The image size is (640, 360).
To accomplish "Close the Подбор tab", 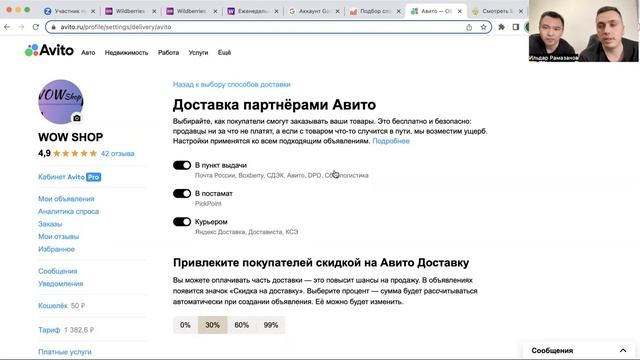I will click(x=399, y=11).
